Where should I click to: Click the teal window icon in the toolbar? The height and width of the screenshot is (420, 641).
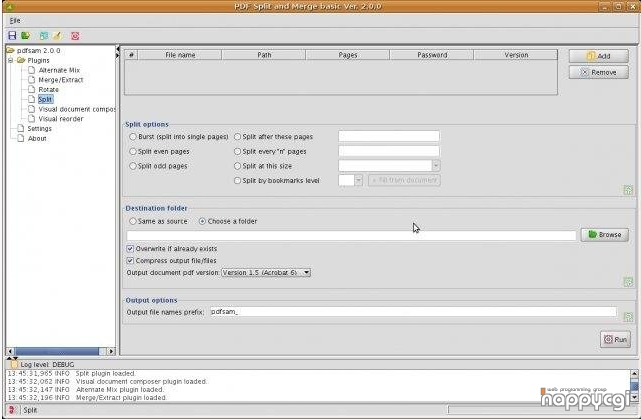(x=44, y=36)
